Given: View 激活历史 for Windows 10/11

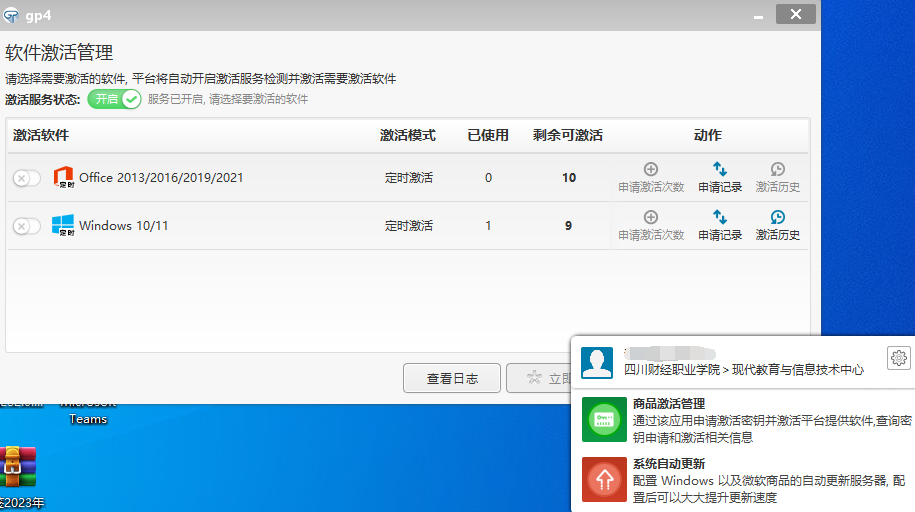Looking at the screenshot, I should pos(777,226).
